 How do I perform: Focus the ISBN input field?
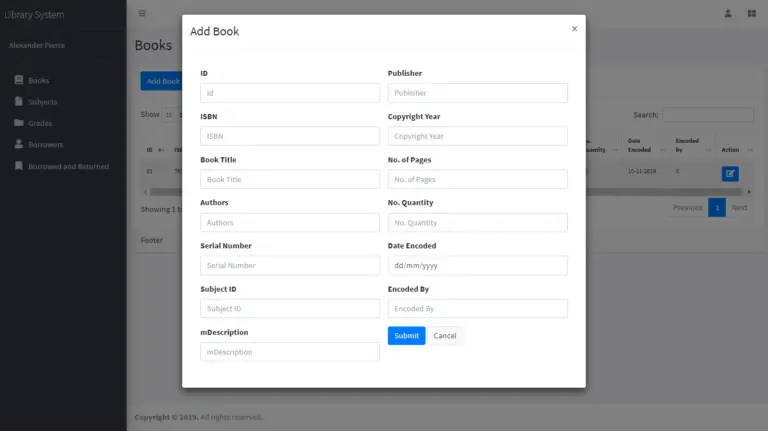tap(289, 136)
